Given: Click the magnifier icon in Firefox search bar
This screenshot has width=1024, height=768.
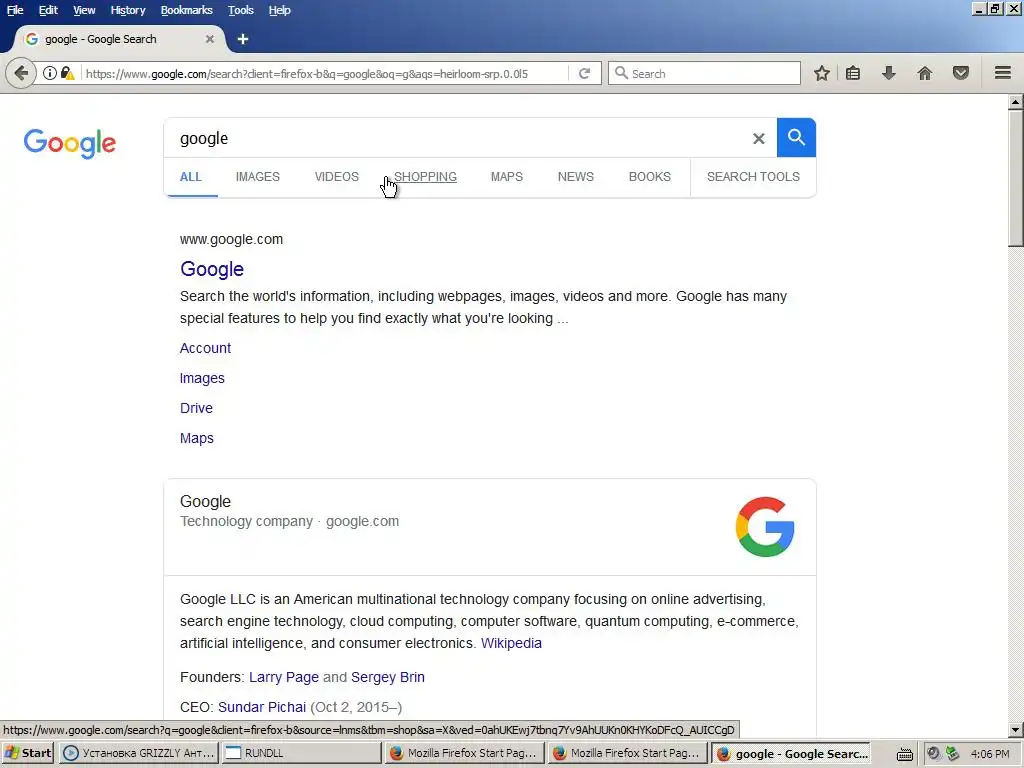Looking at the screenshot, I should pos(622,73).
